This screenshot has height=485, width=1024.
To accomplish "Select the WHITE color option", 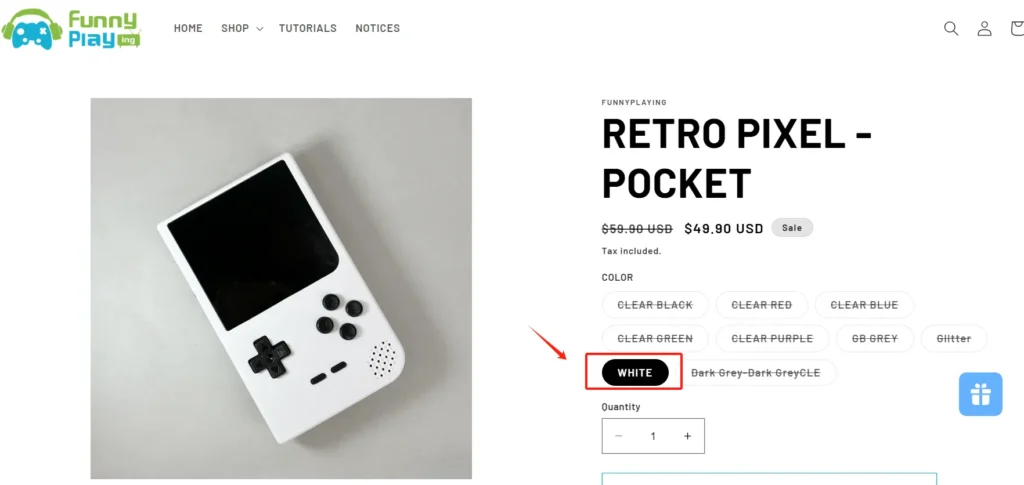I will (635, 373).
